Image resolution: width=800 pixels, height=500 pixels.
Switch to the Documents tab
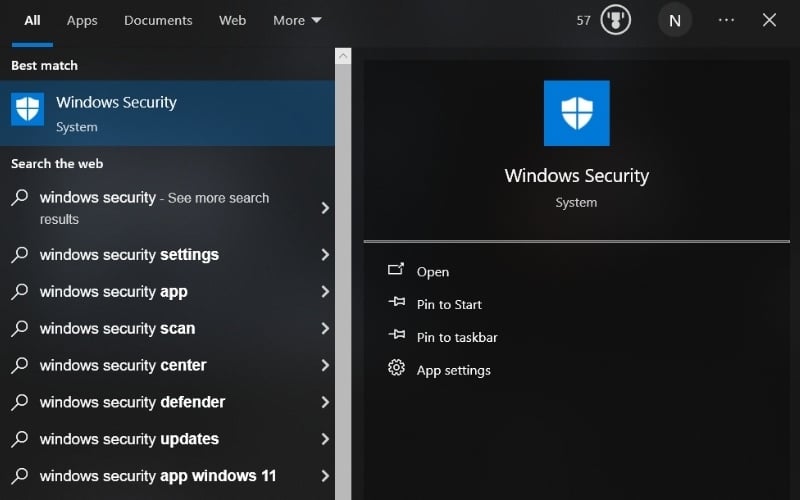[158, 20]
